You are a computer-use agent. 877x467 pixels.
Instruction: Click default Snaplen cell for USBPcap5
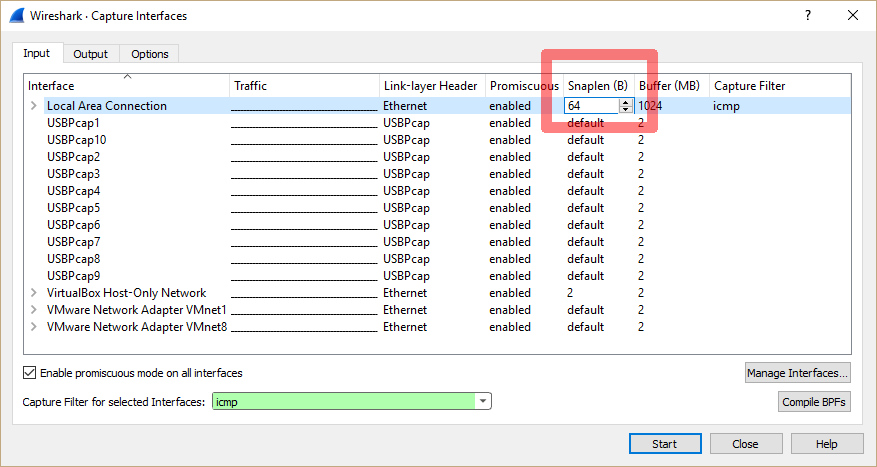tap(586, 208)
